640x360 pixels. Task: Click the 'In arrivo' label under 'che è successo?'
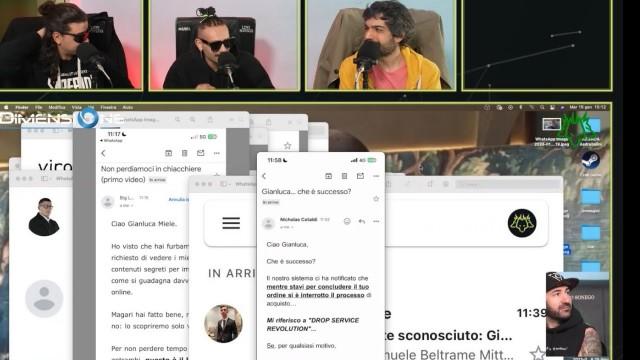[x=271, y=202]
